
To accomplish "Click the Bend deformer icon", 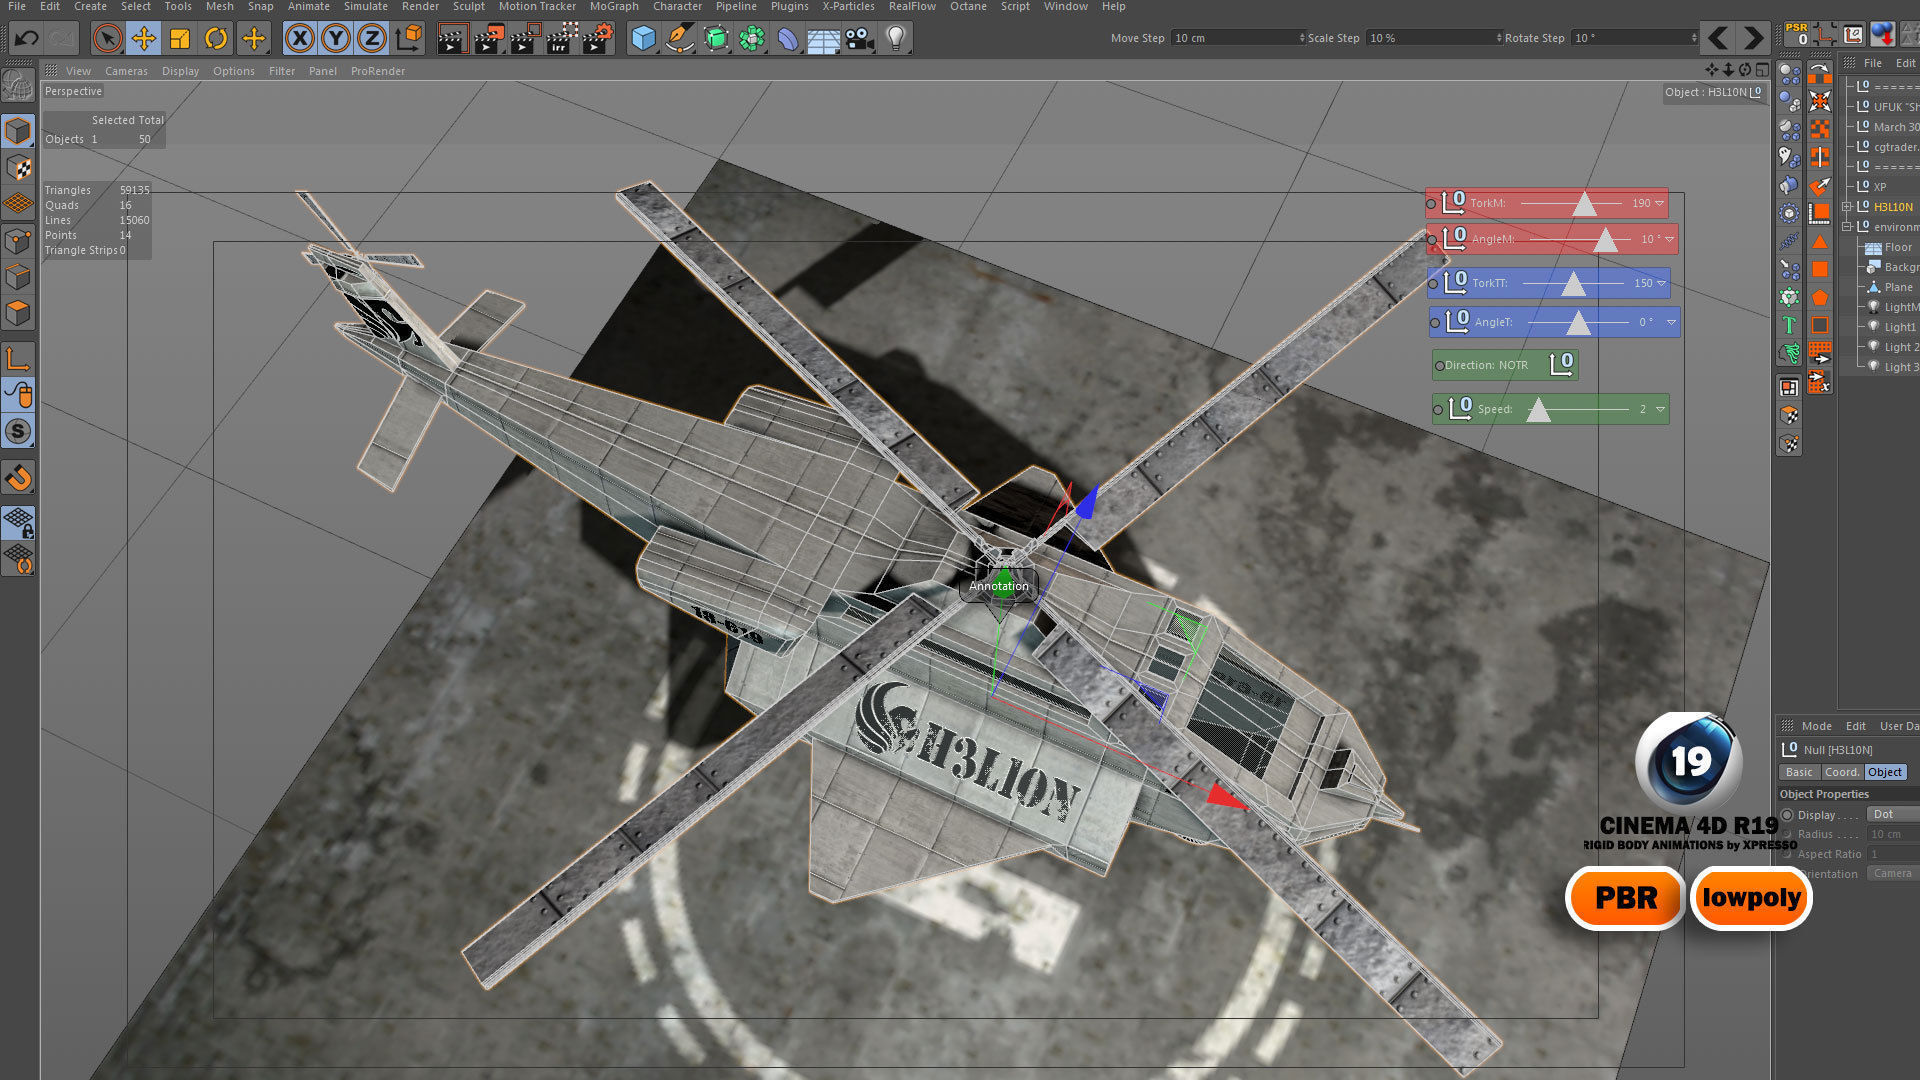I will coord(788,39).
